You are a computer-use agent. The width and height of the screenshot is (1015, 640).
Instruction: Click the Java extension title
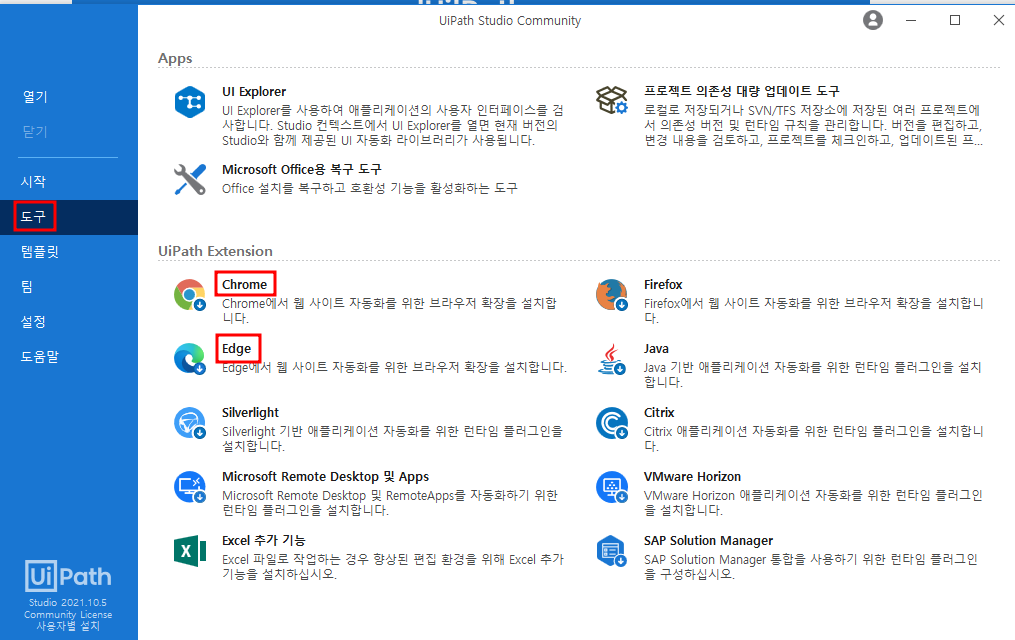click(656, 348)
